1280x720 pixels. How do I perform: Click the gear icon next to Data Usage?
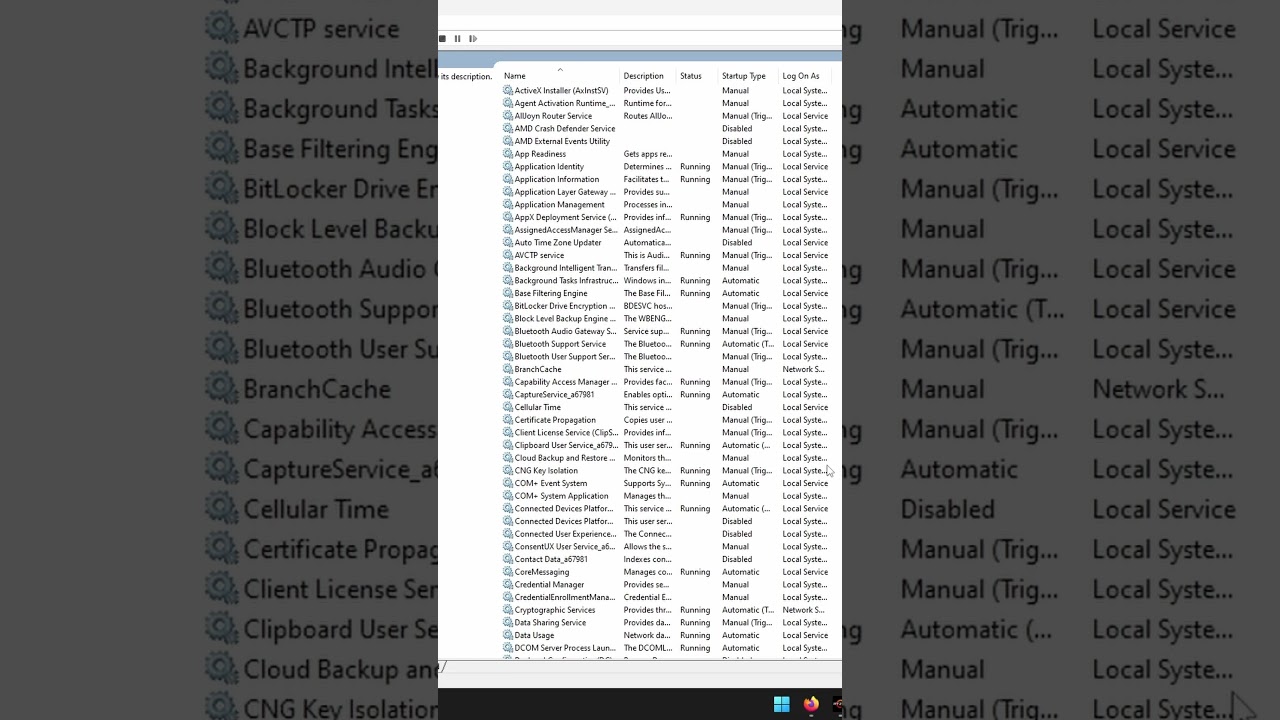click(508, 635)
